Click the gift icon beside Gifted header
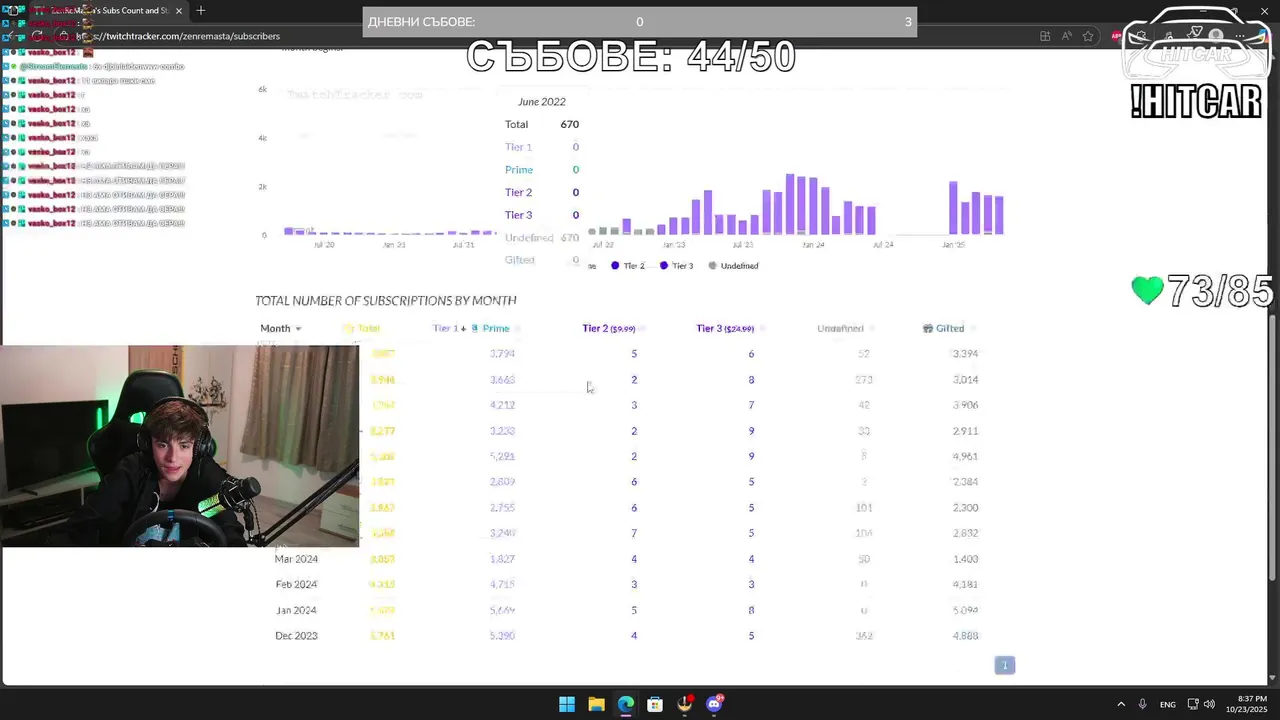The height and width of the screenshot is (720, 1280). pos(928,328)
